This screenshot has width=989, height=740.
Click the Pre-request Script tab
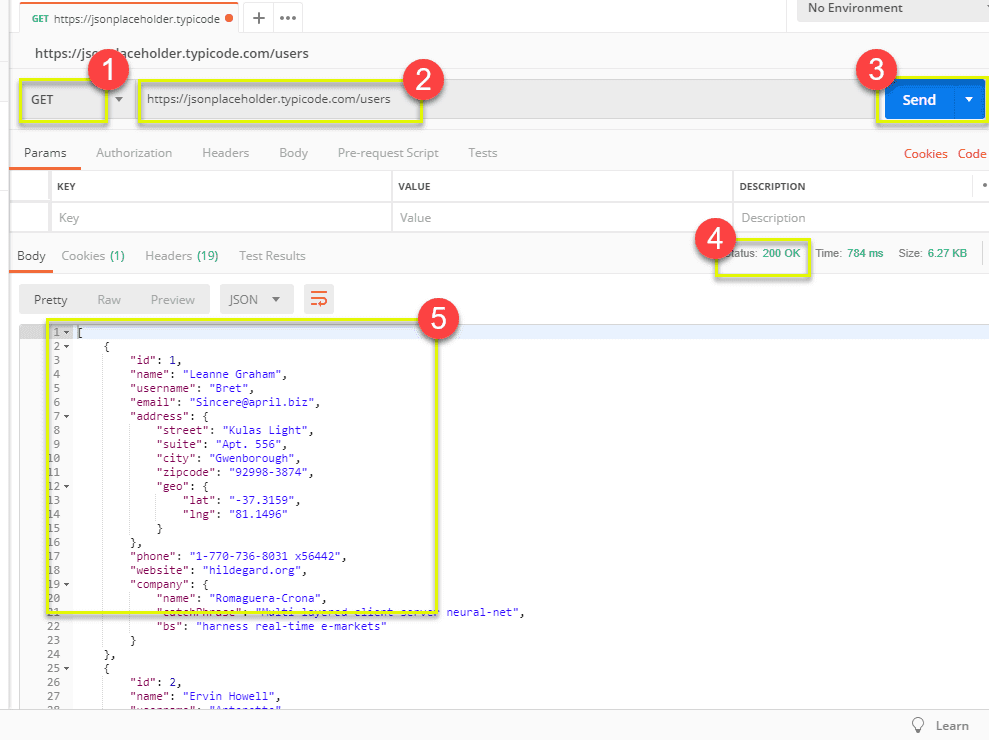point(387,153)
